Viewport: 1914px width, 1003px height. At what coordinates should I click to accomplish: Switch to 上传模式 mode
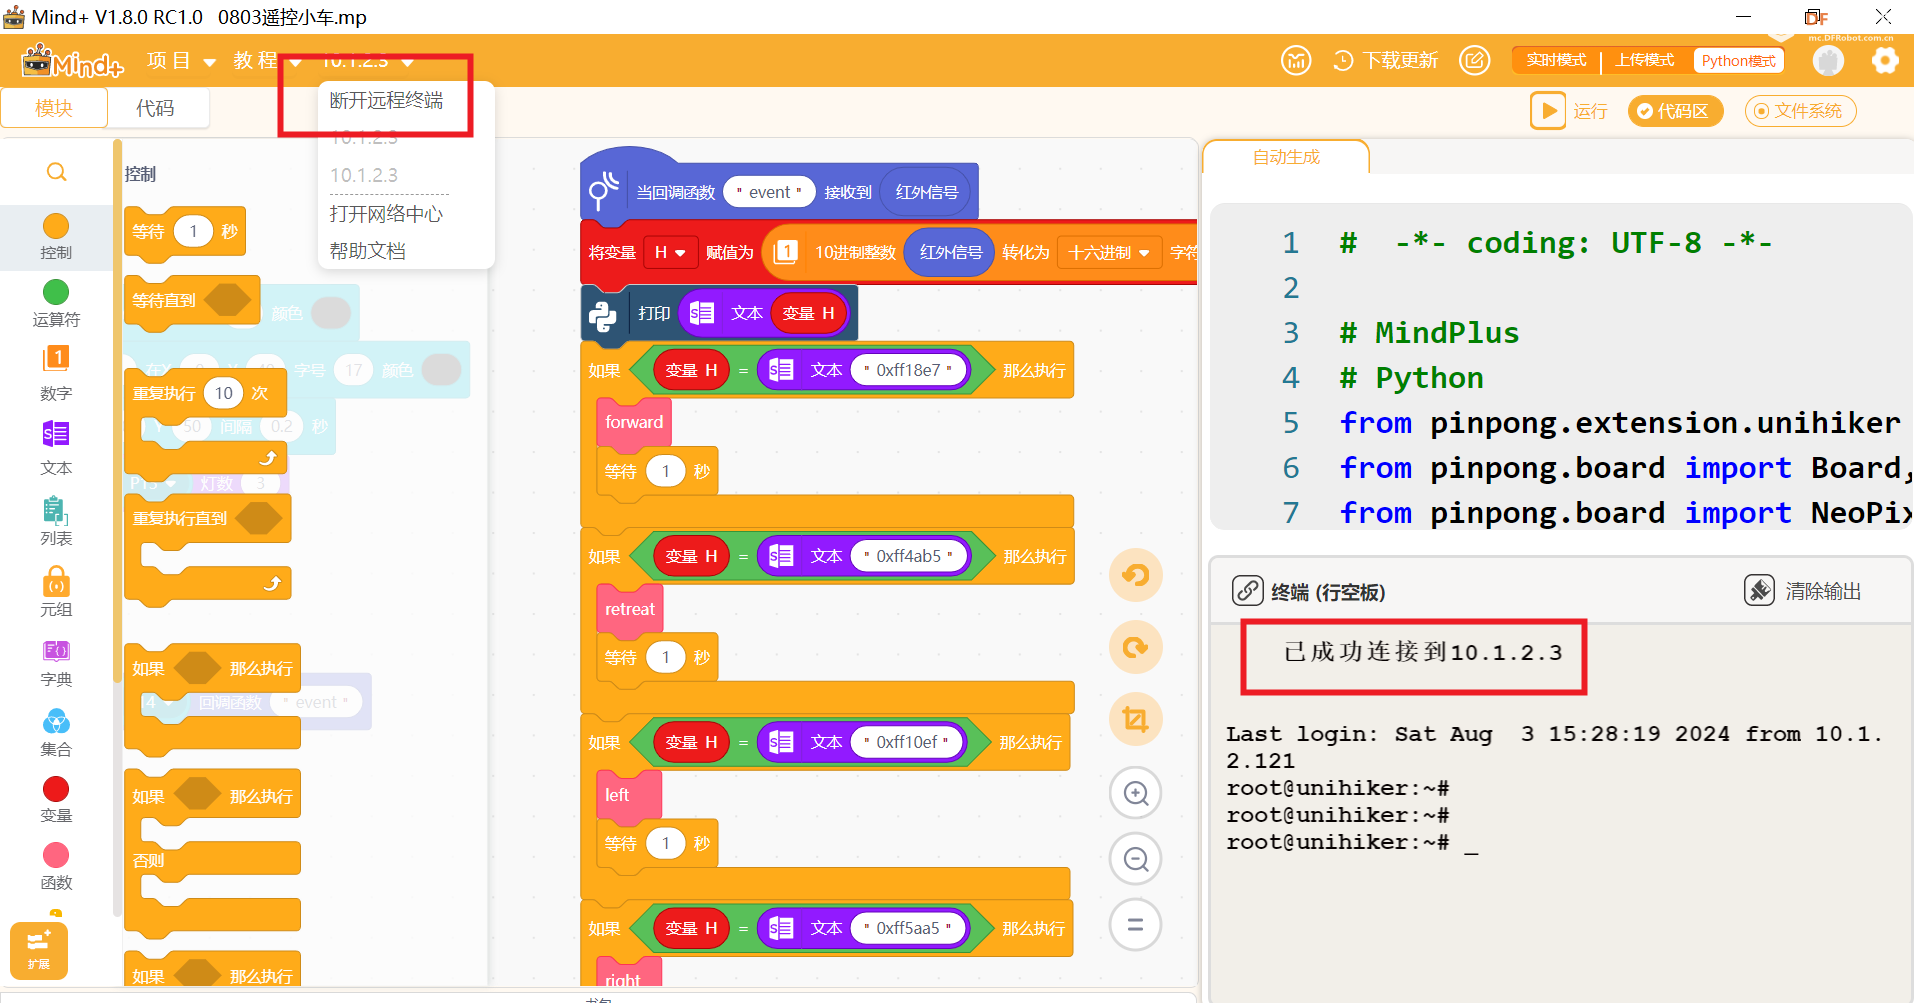[1645, 61]
